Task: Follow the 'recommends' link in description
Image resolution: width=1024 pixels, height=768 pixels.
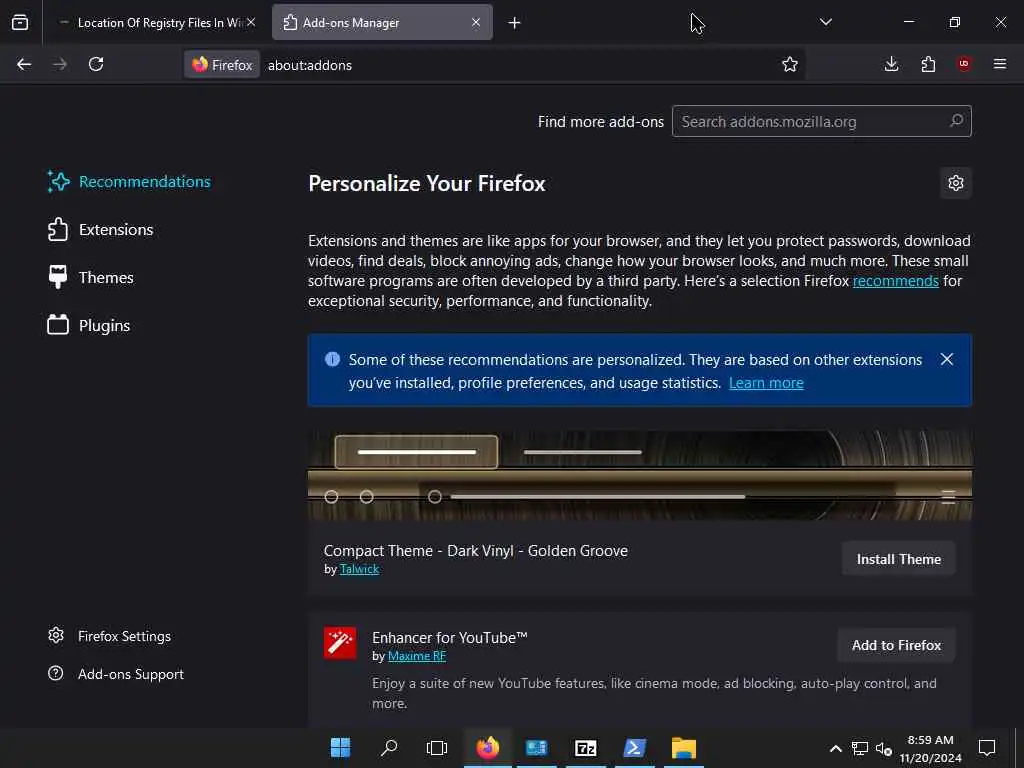Action: 895,281
